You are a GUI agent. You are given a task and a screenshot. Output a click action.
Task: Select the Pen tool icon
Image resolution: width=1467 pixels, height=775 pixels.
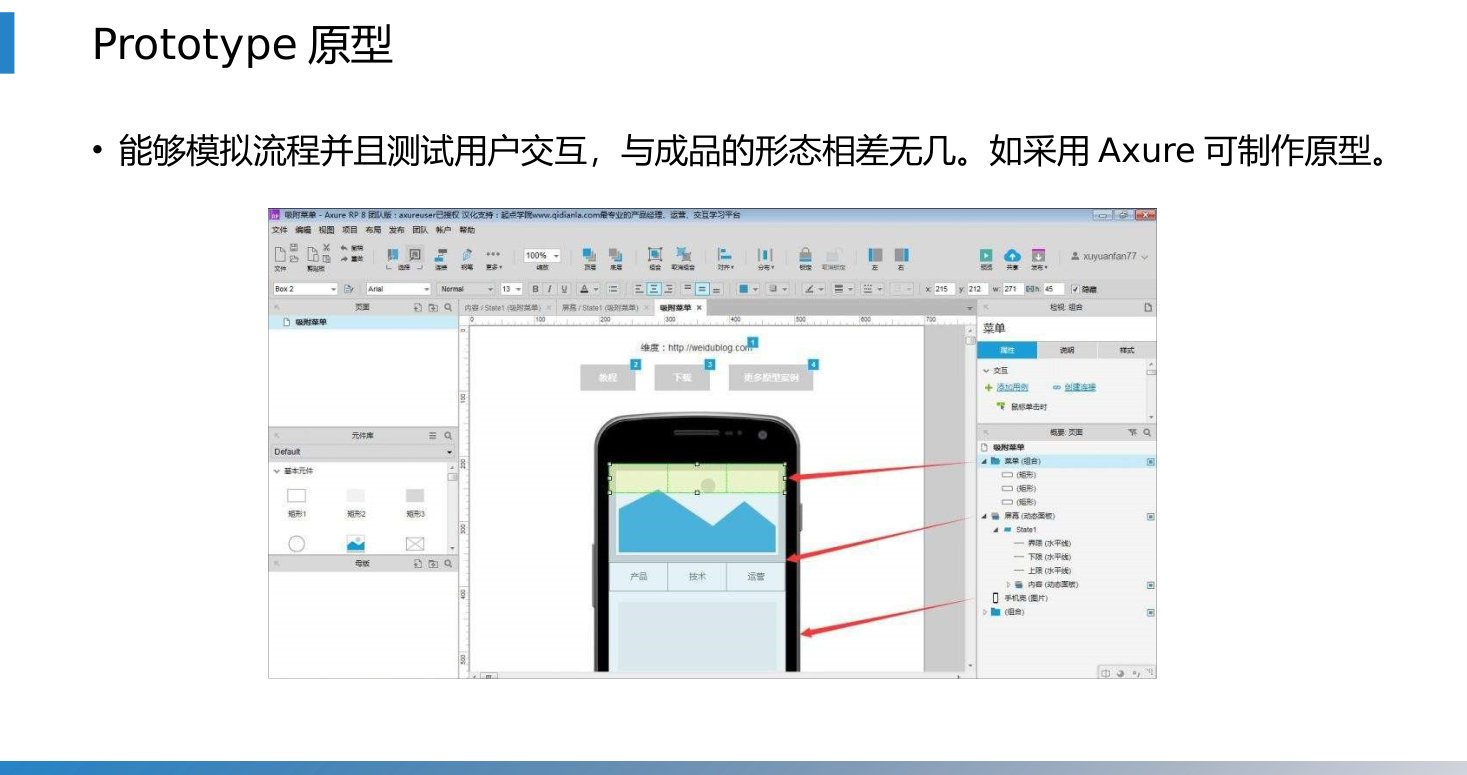tap(467, 255)
